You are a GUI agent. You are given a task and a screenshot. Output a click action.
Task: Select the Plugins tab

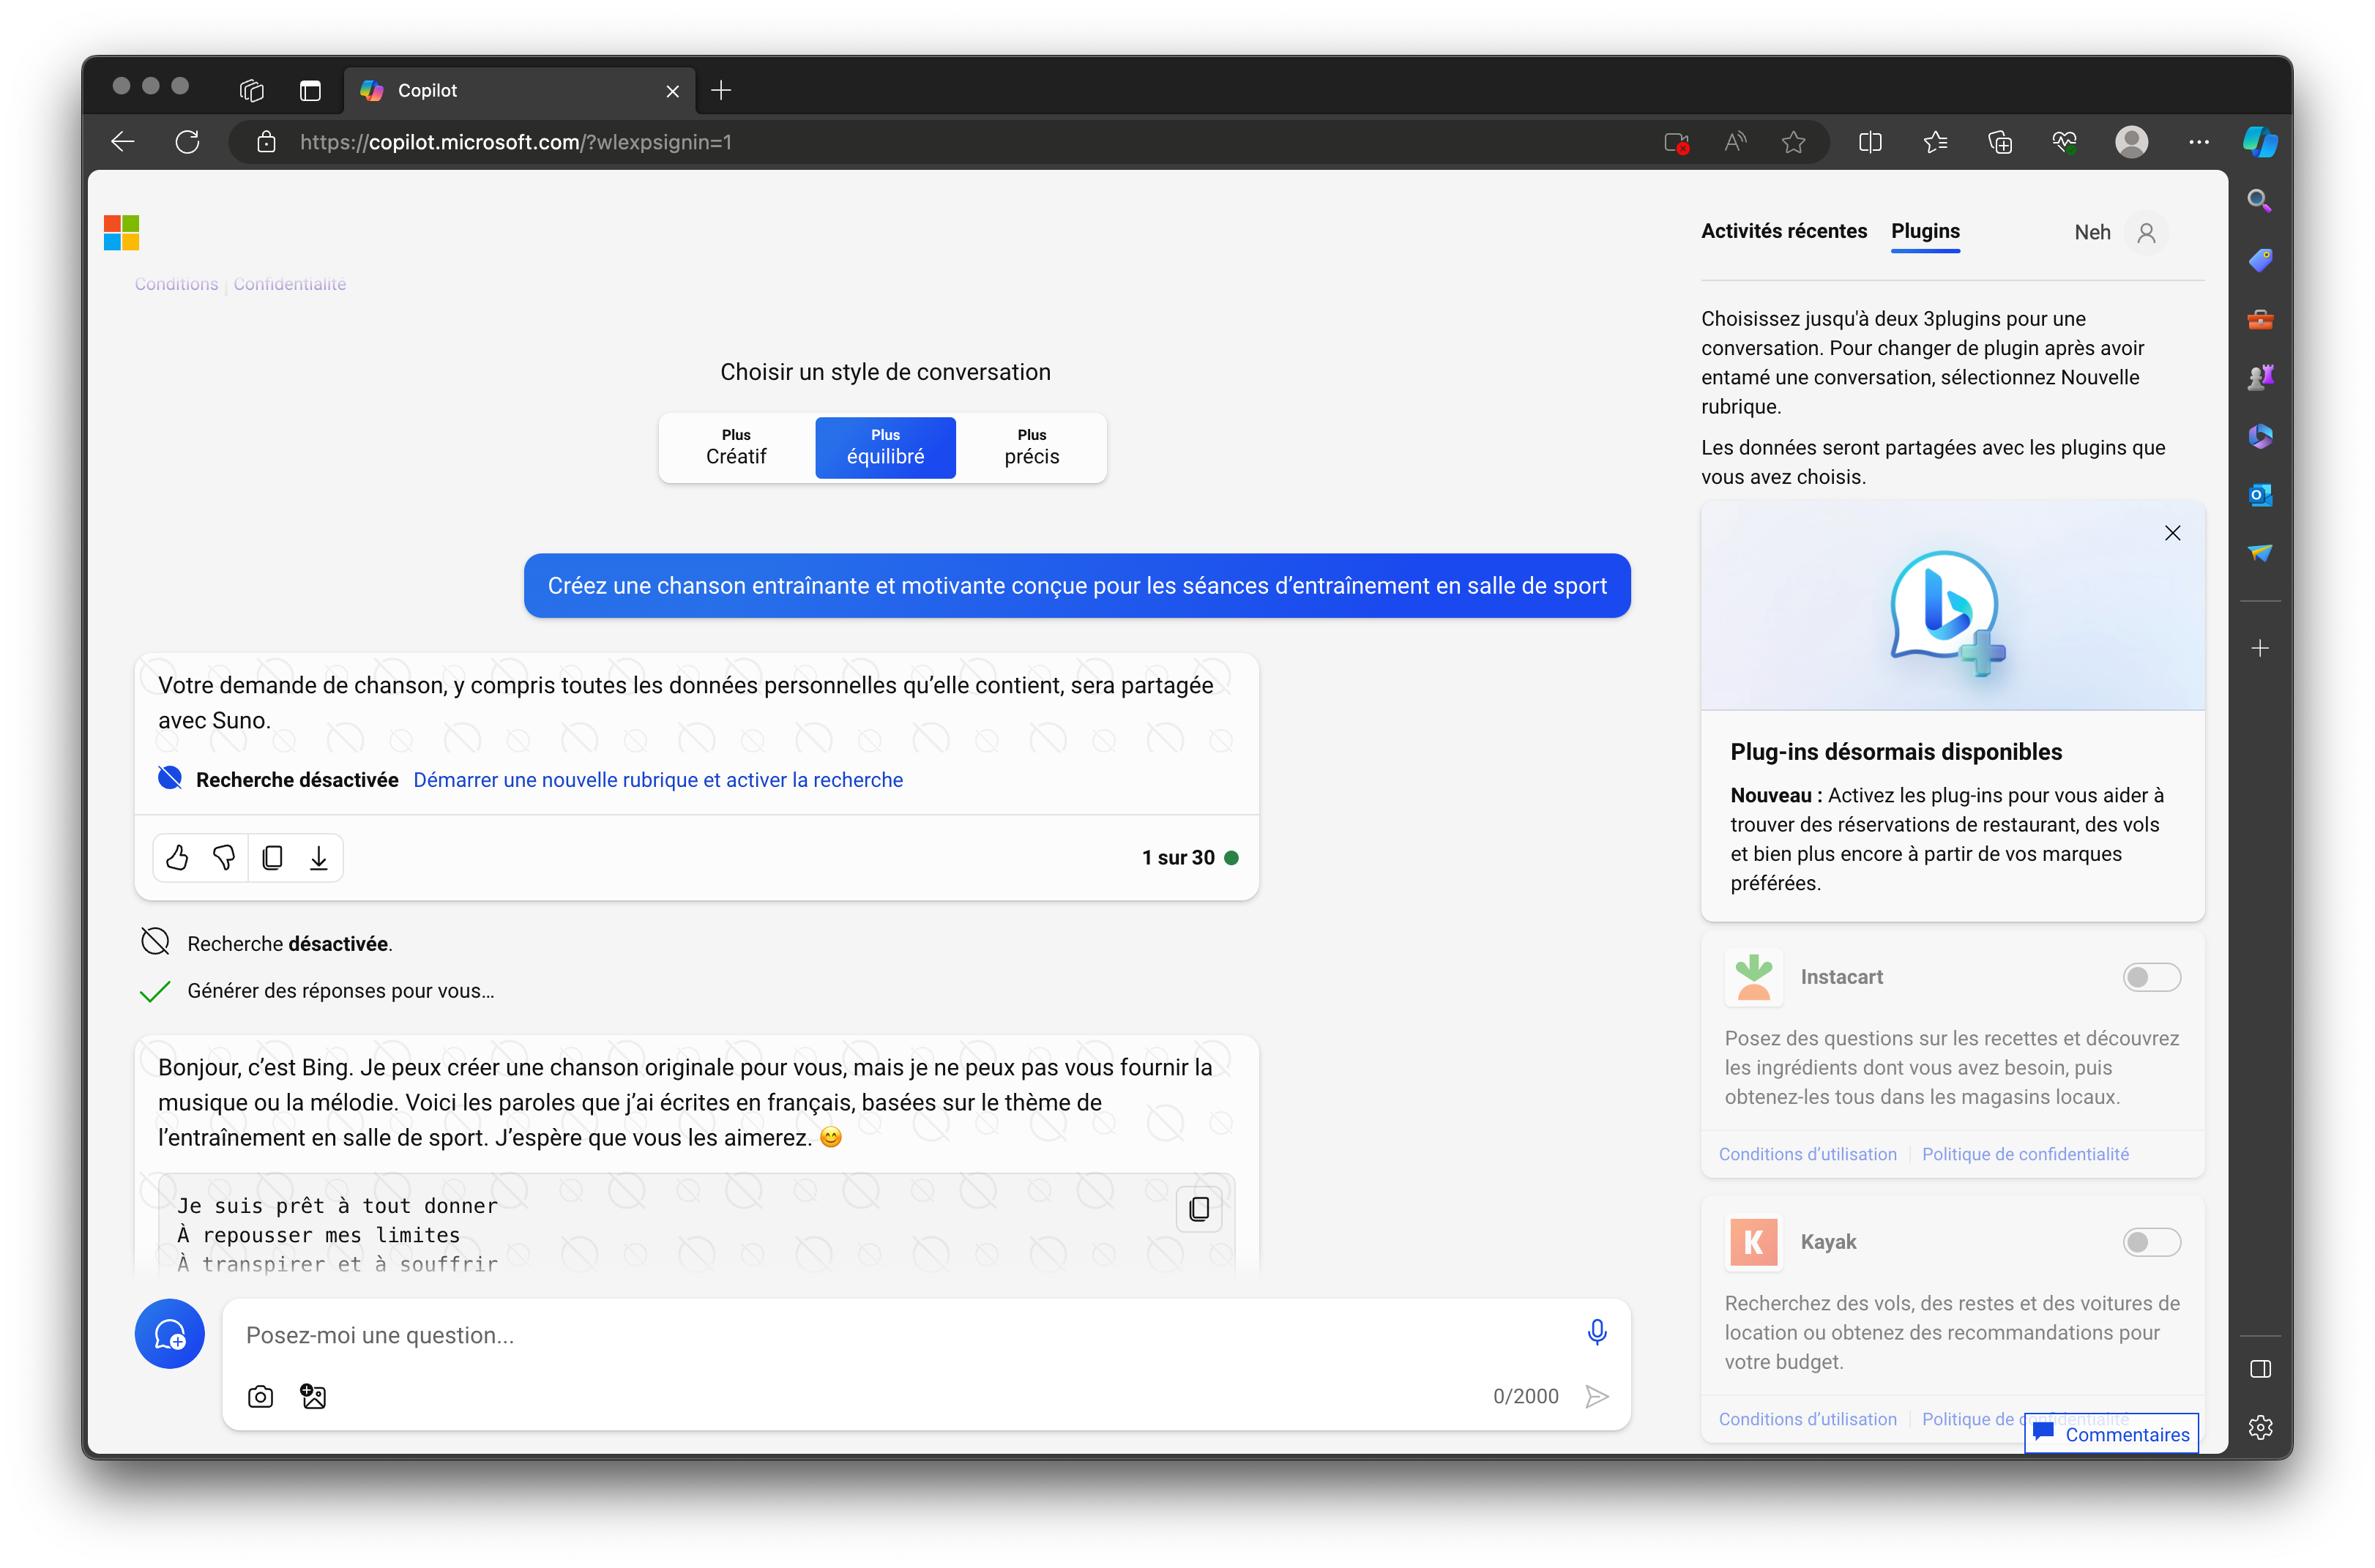[1925, 231]
